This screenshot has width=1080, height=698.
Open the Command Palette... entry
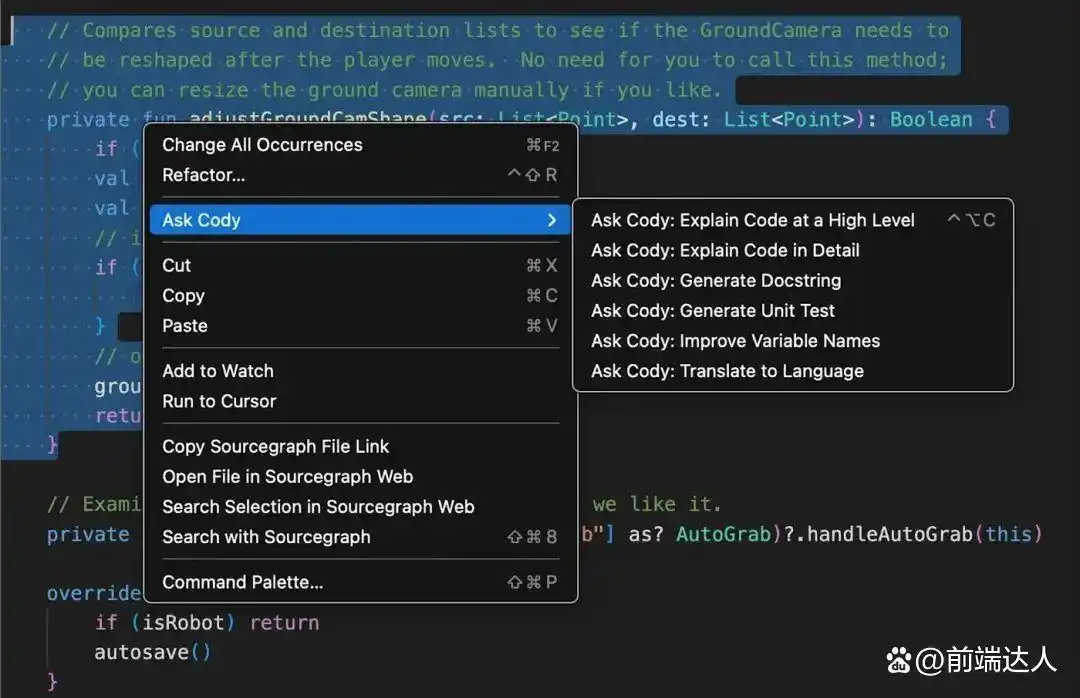(243, 582)
